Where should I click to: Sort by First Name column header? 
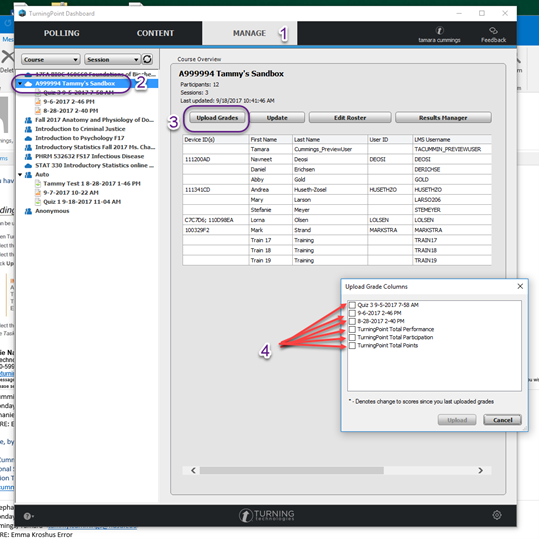point(271,140)
